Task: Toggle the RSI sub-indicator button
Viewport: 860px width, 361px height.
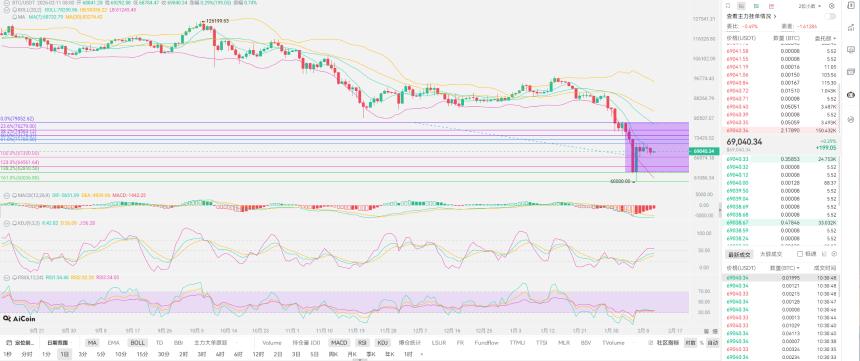Action: 362,343
